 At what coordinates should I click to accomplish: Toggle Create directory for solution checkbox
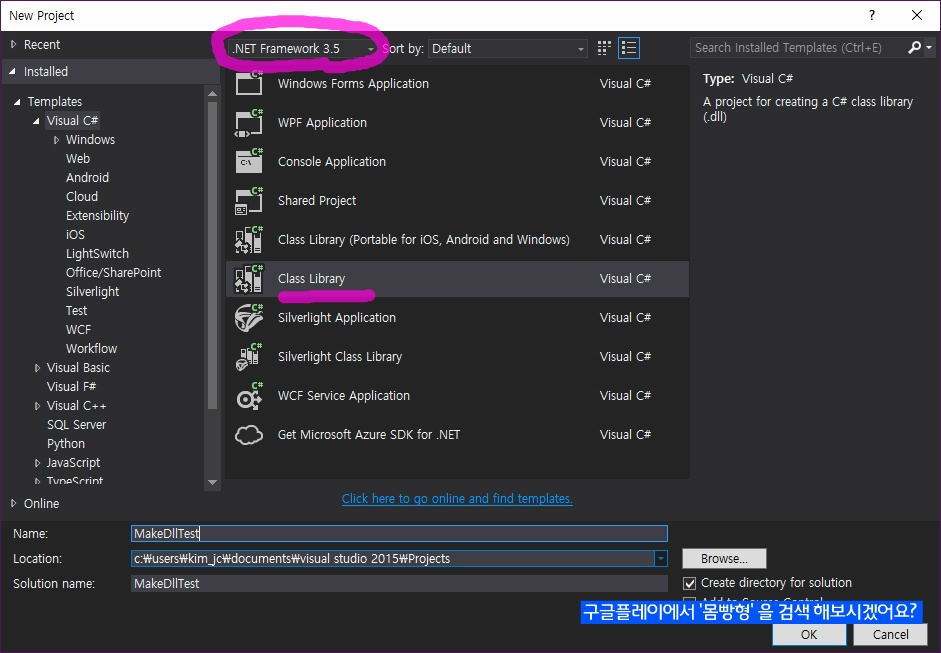[690, 583]
